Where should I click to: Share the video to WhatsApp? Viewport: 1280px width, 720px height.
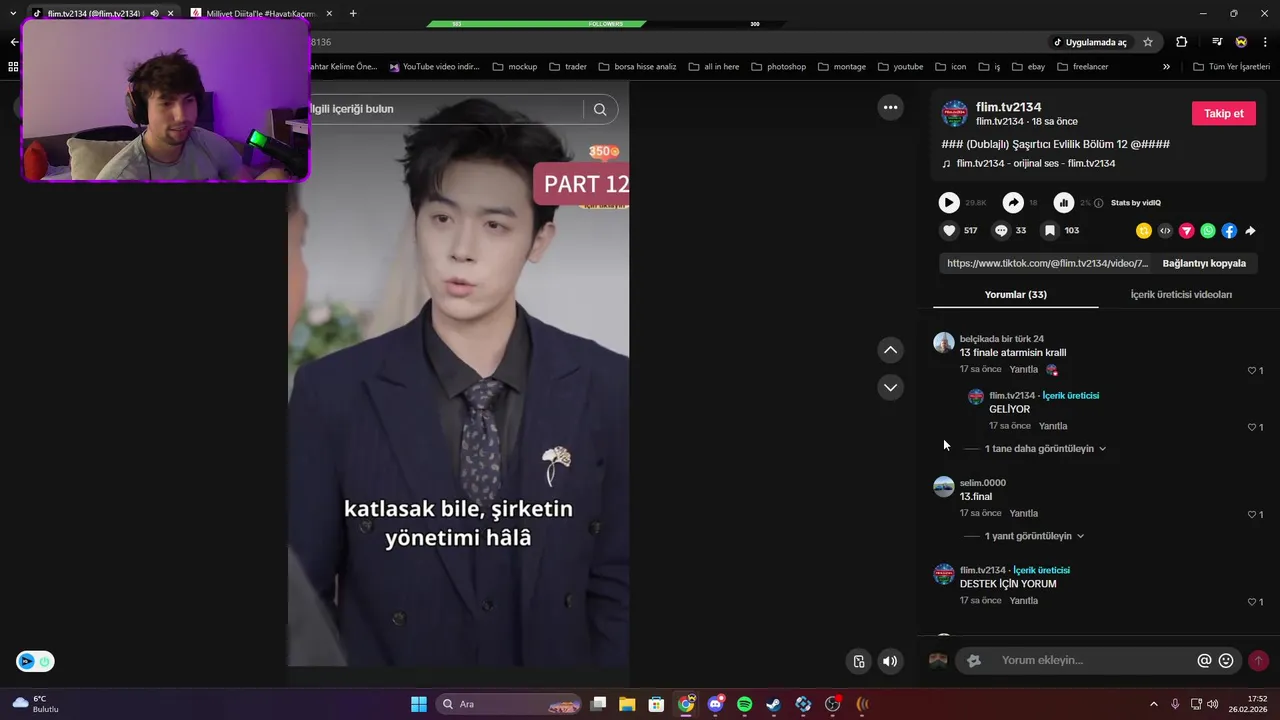pos(1208,231)
